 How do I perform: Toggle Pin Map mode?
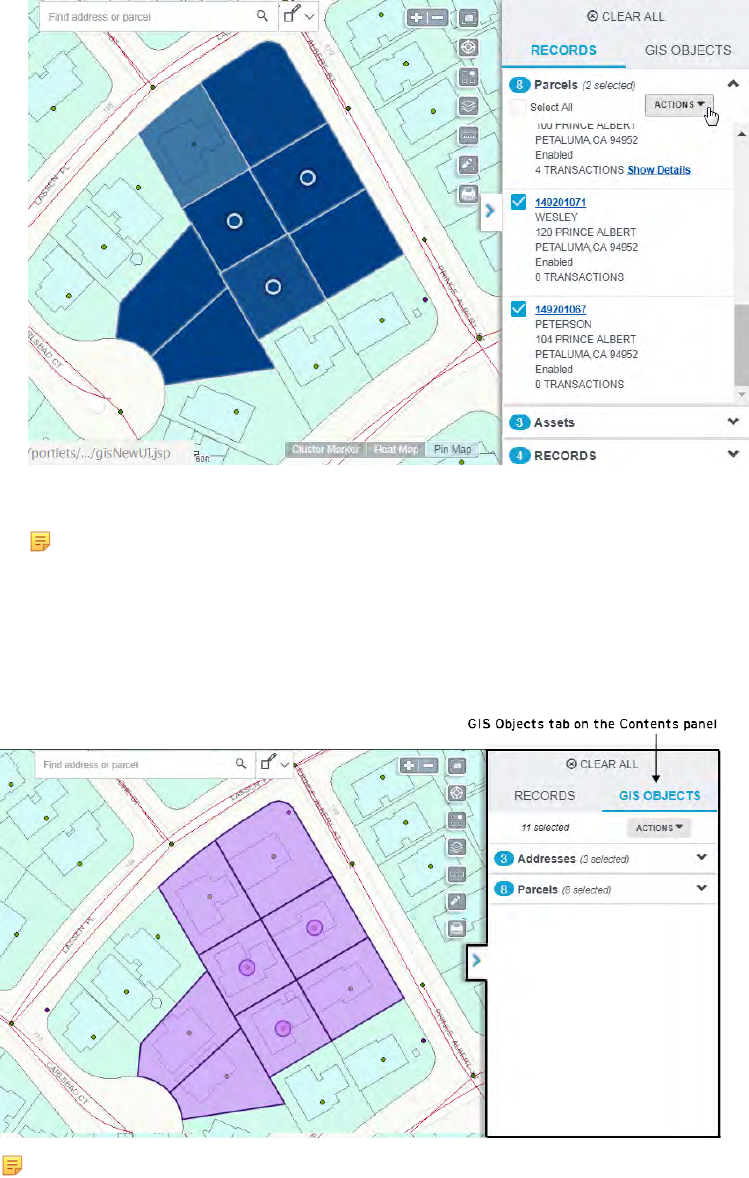[452, 449]
